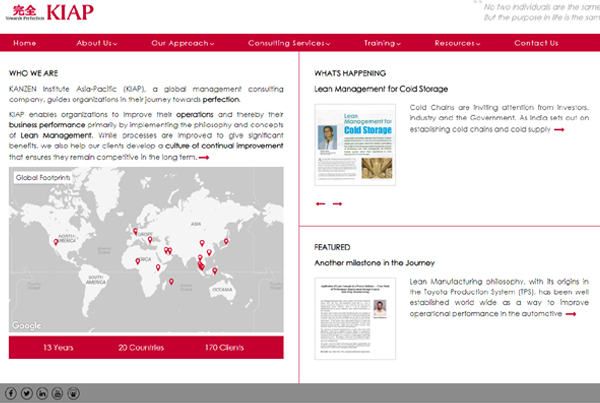Select the map pin over Japan
Viewport: 600px width, 403px height.
point(226,241)
